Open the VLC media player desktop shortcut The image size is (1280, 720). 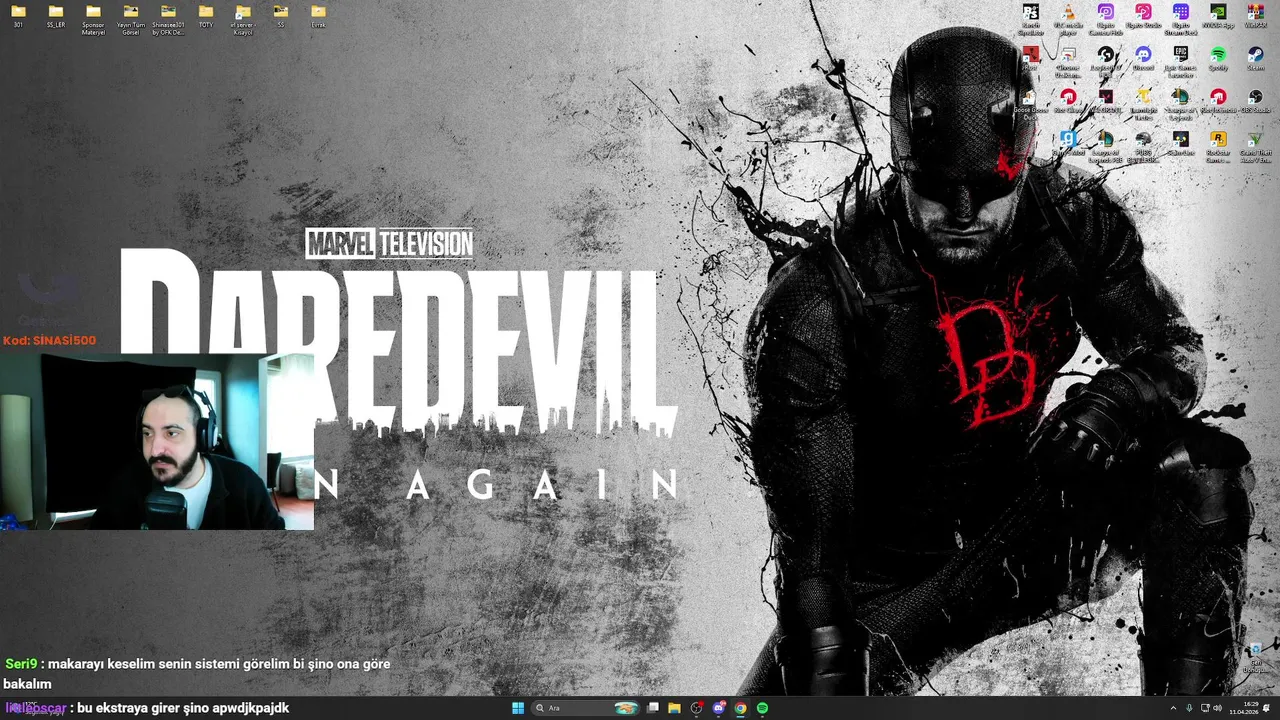(1068, 18)
